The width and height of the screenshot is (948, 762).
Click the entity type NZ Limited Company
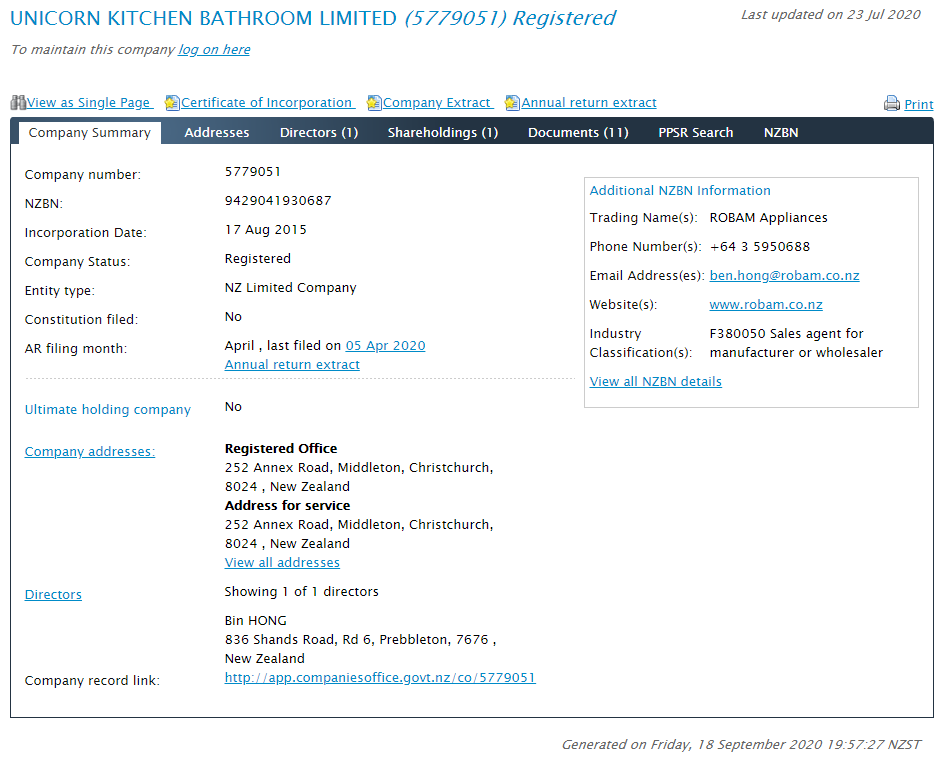point(290,288)
